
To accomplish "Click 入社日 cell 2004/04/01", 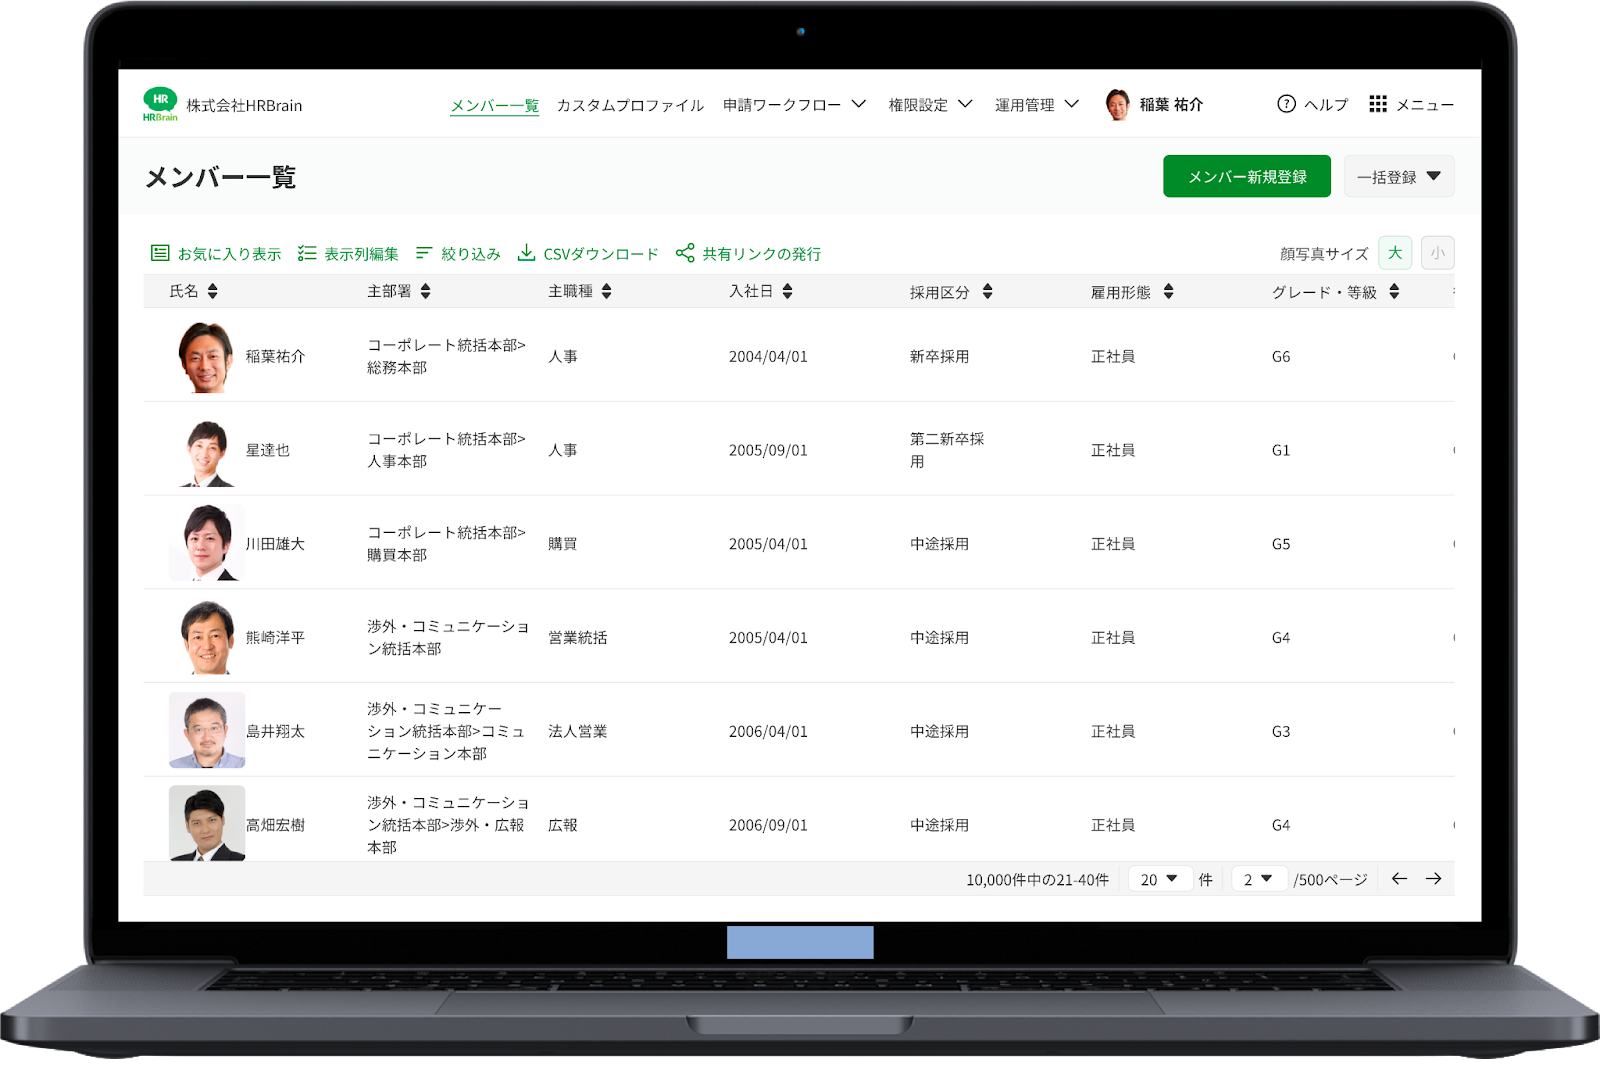I will [768, 356].
